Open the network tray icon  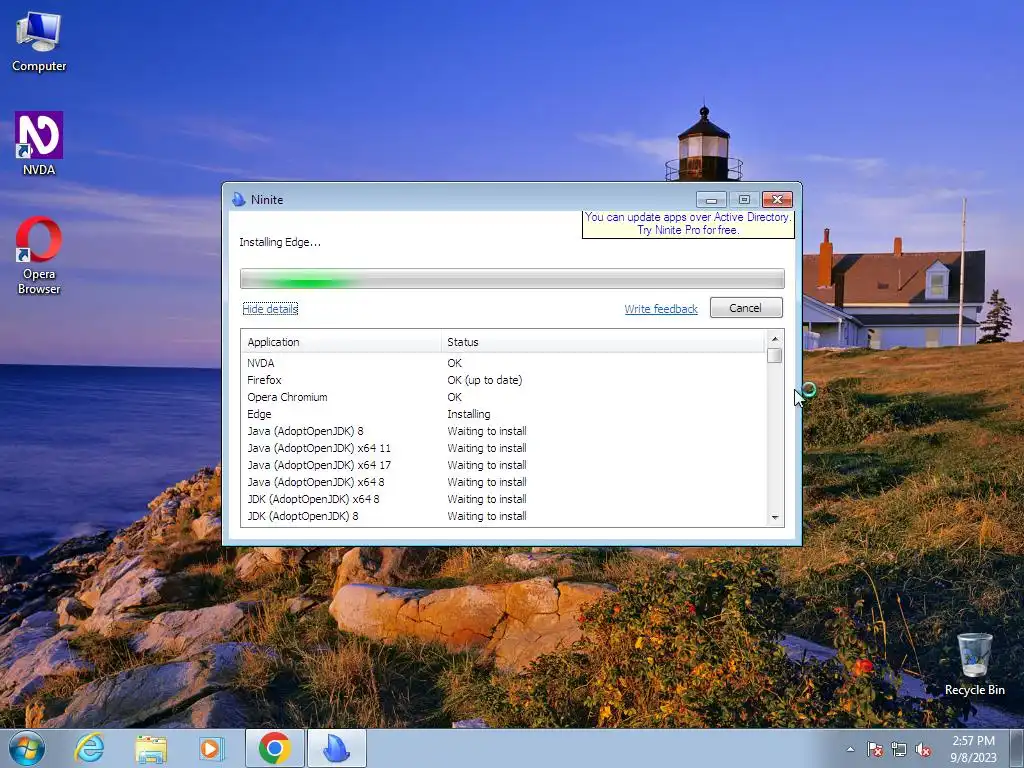[x=899, y=749]
